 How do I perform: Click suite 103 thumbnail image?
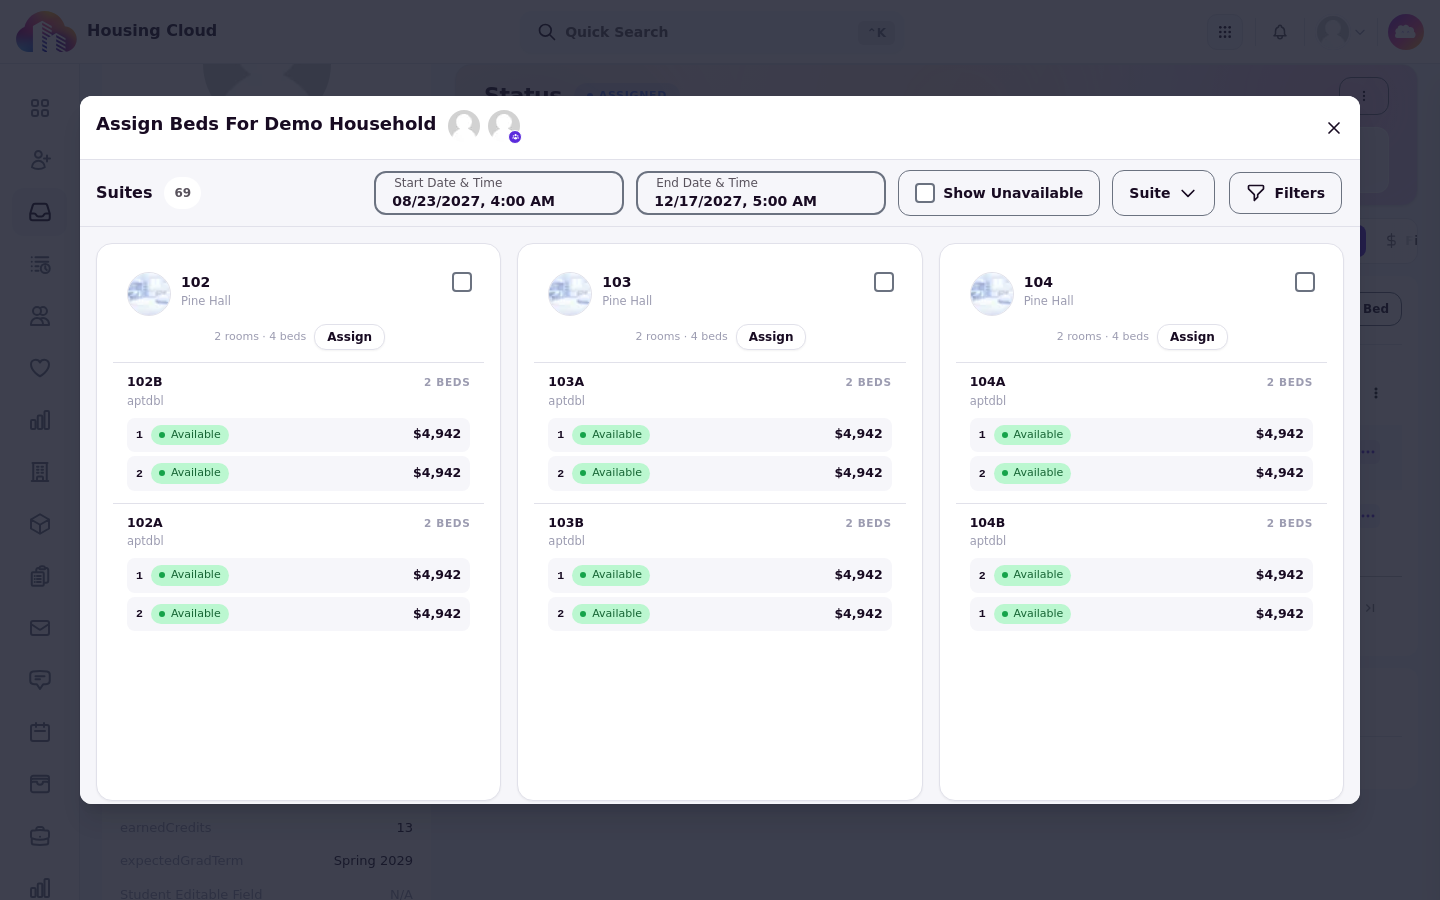(570, 294)
